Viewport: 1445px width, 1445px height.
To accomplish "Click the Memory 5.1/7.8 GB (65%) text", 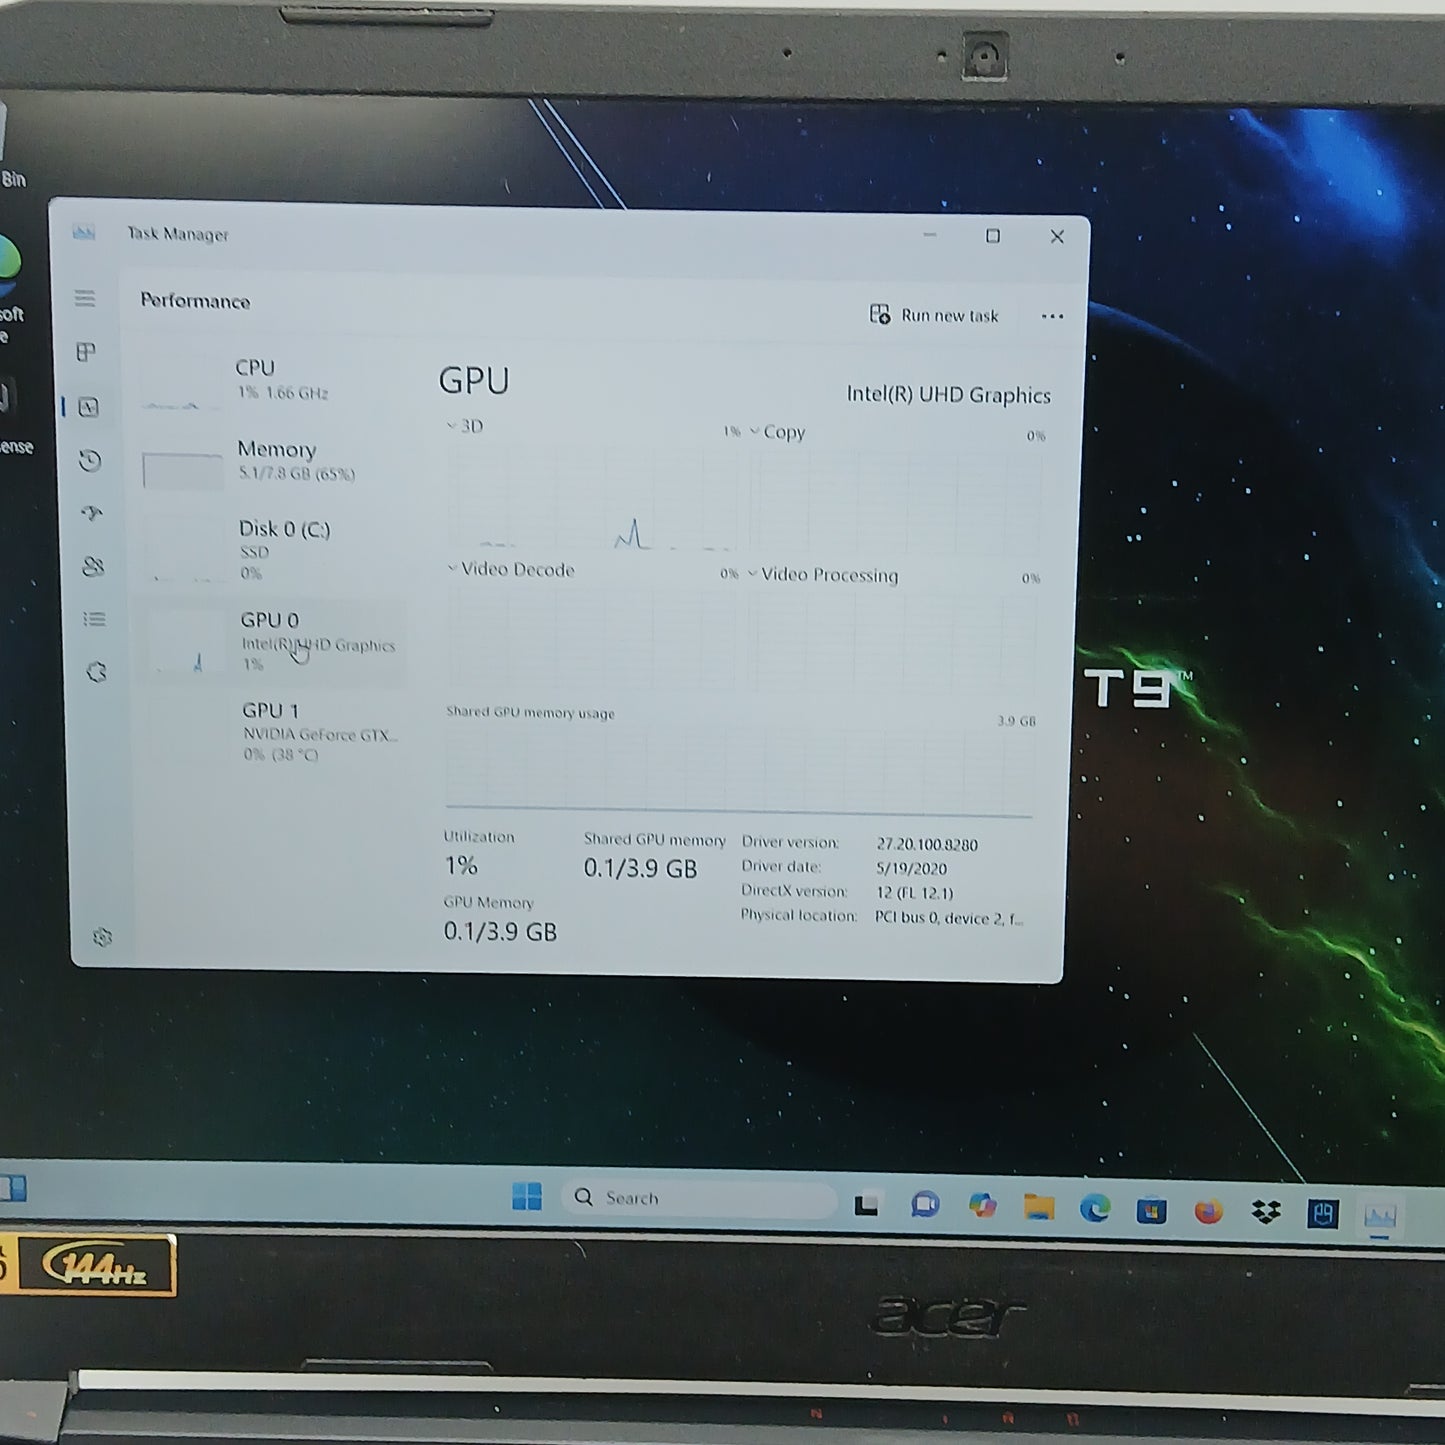I will 297,474.
